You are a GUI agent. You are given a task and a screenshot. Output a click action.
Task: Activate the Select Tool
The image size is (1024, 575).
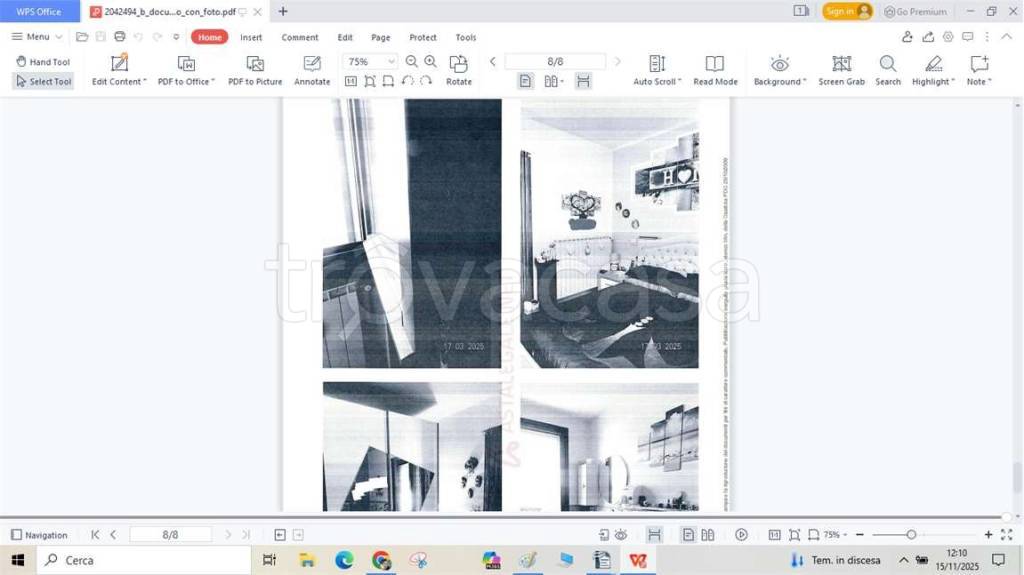tap(42, 82)
